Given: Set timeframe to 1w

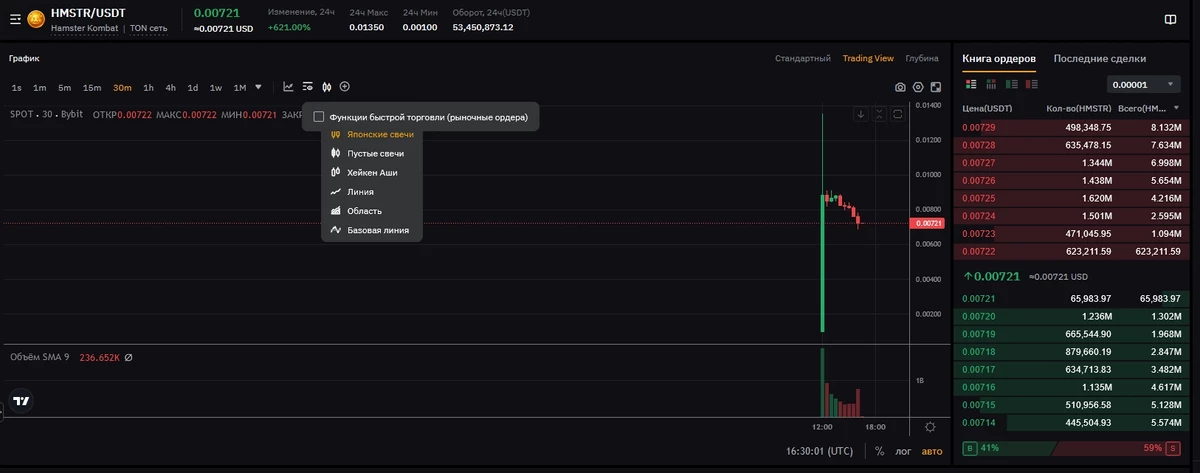Looking at the screenshot, I should click(x=216, y=88).
